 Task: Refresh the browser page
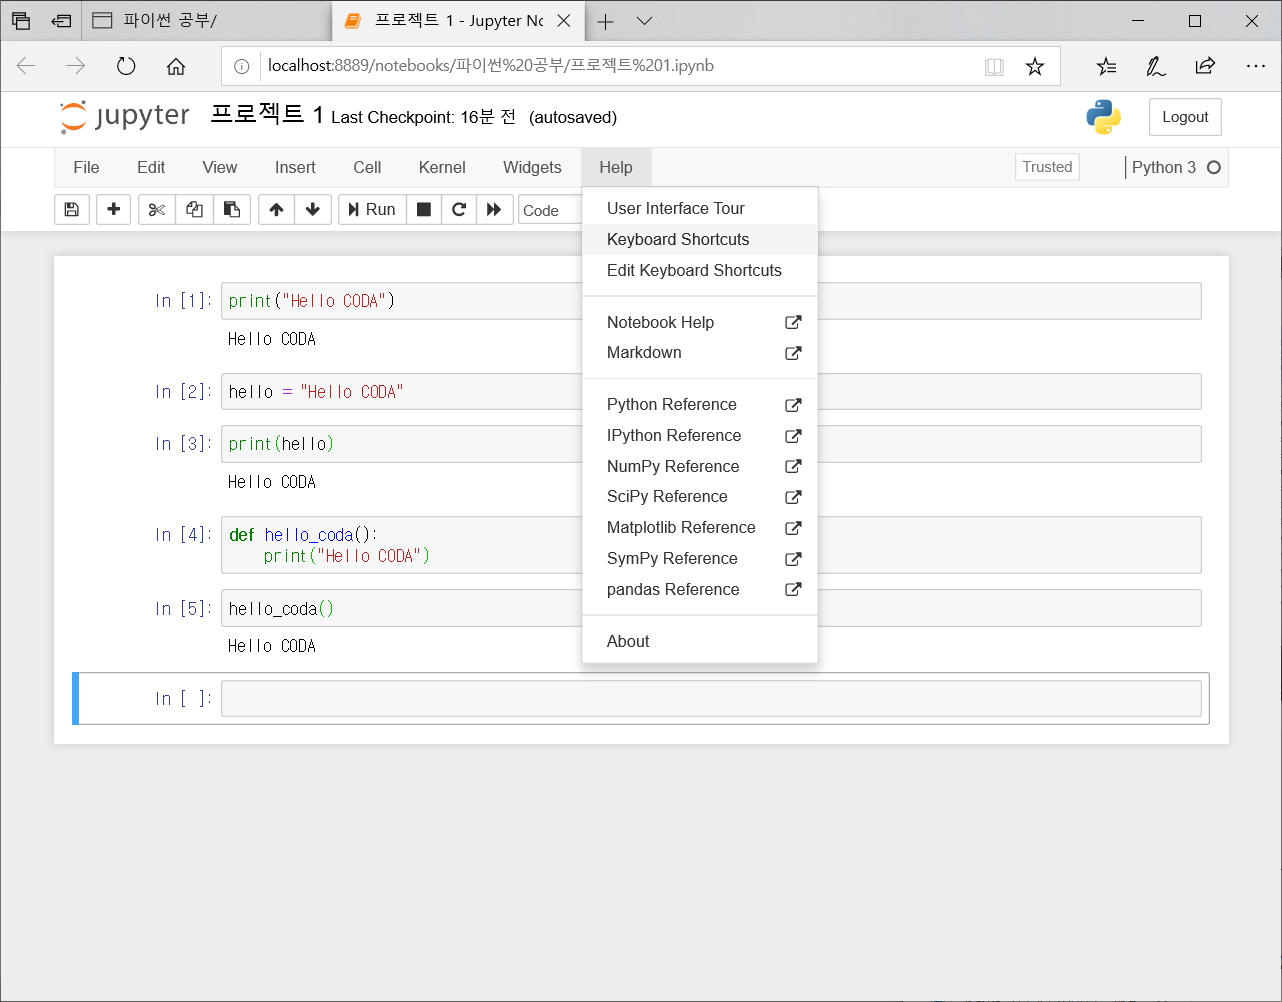coord(126,66)
